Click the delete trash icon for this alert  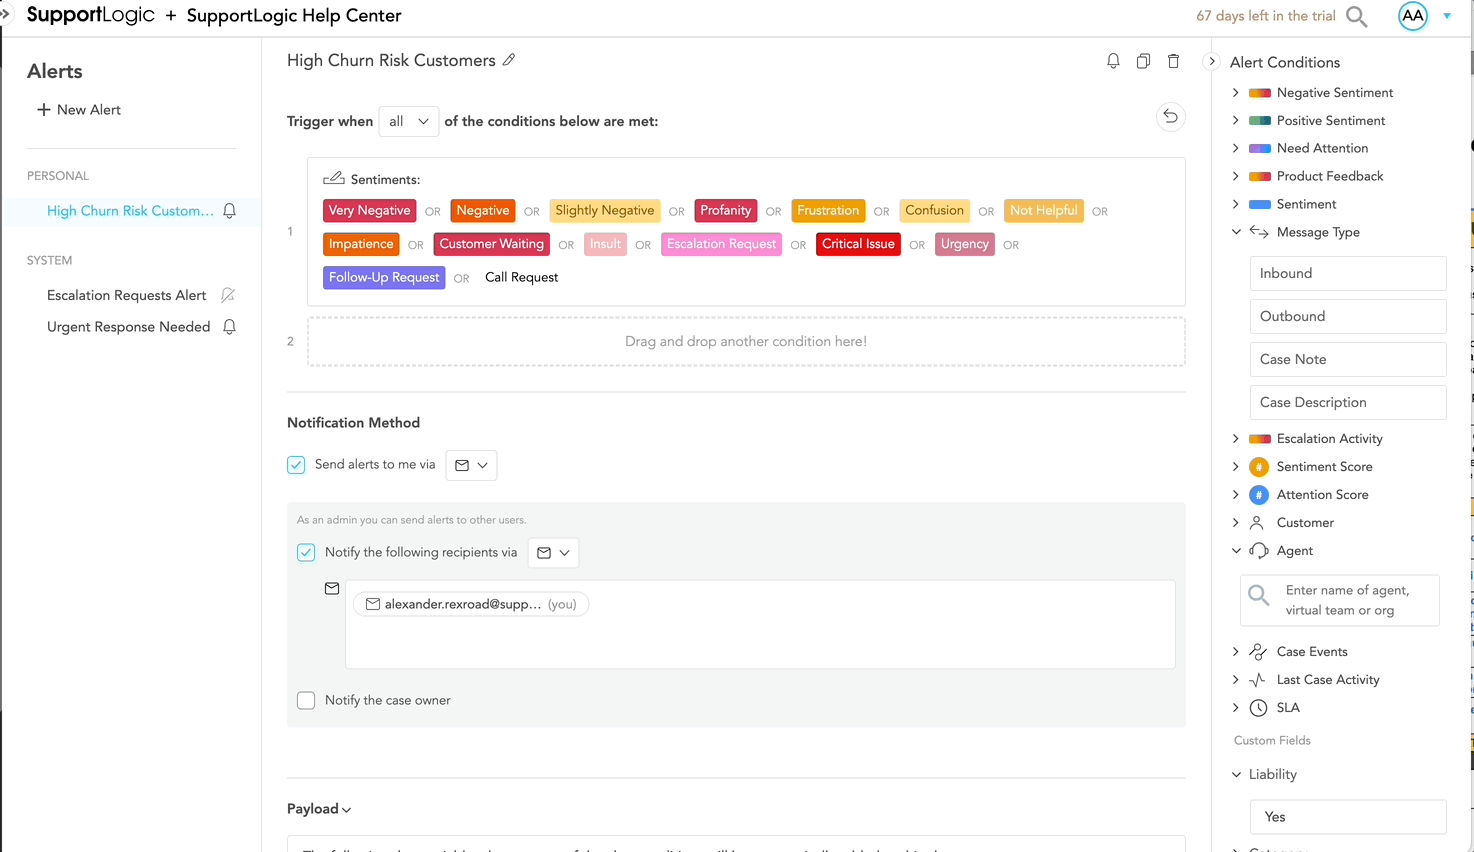click(x=1173, y=60)
